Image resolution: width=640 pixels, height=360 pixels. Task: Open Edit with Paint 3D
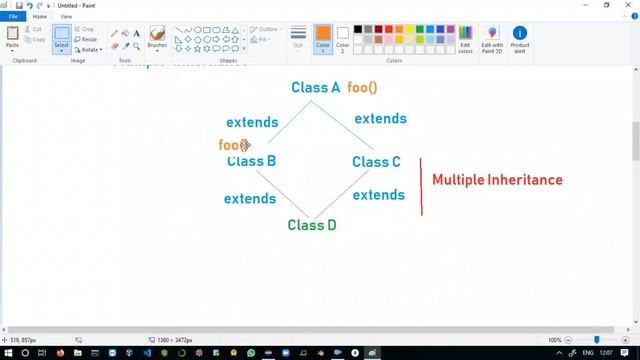coord(492,40)
